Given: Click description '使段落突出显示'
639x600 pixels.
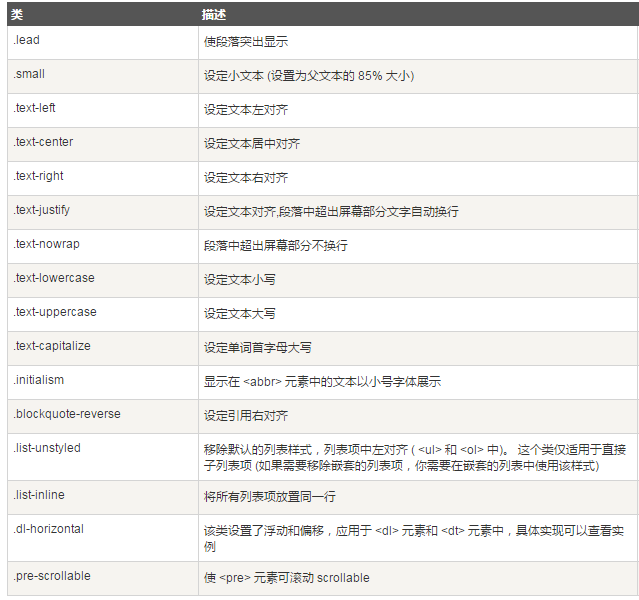Looking at the screenshot, I should (x=246, y=42).
